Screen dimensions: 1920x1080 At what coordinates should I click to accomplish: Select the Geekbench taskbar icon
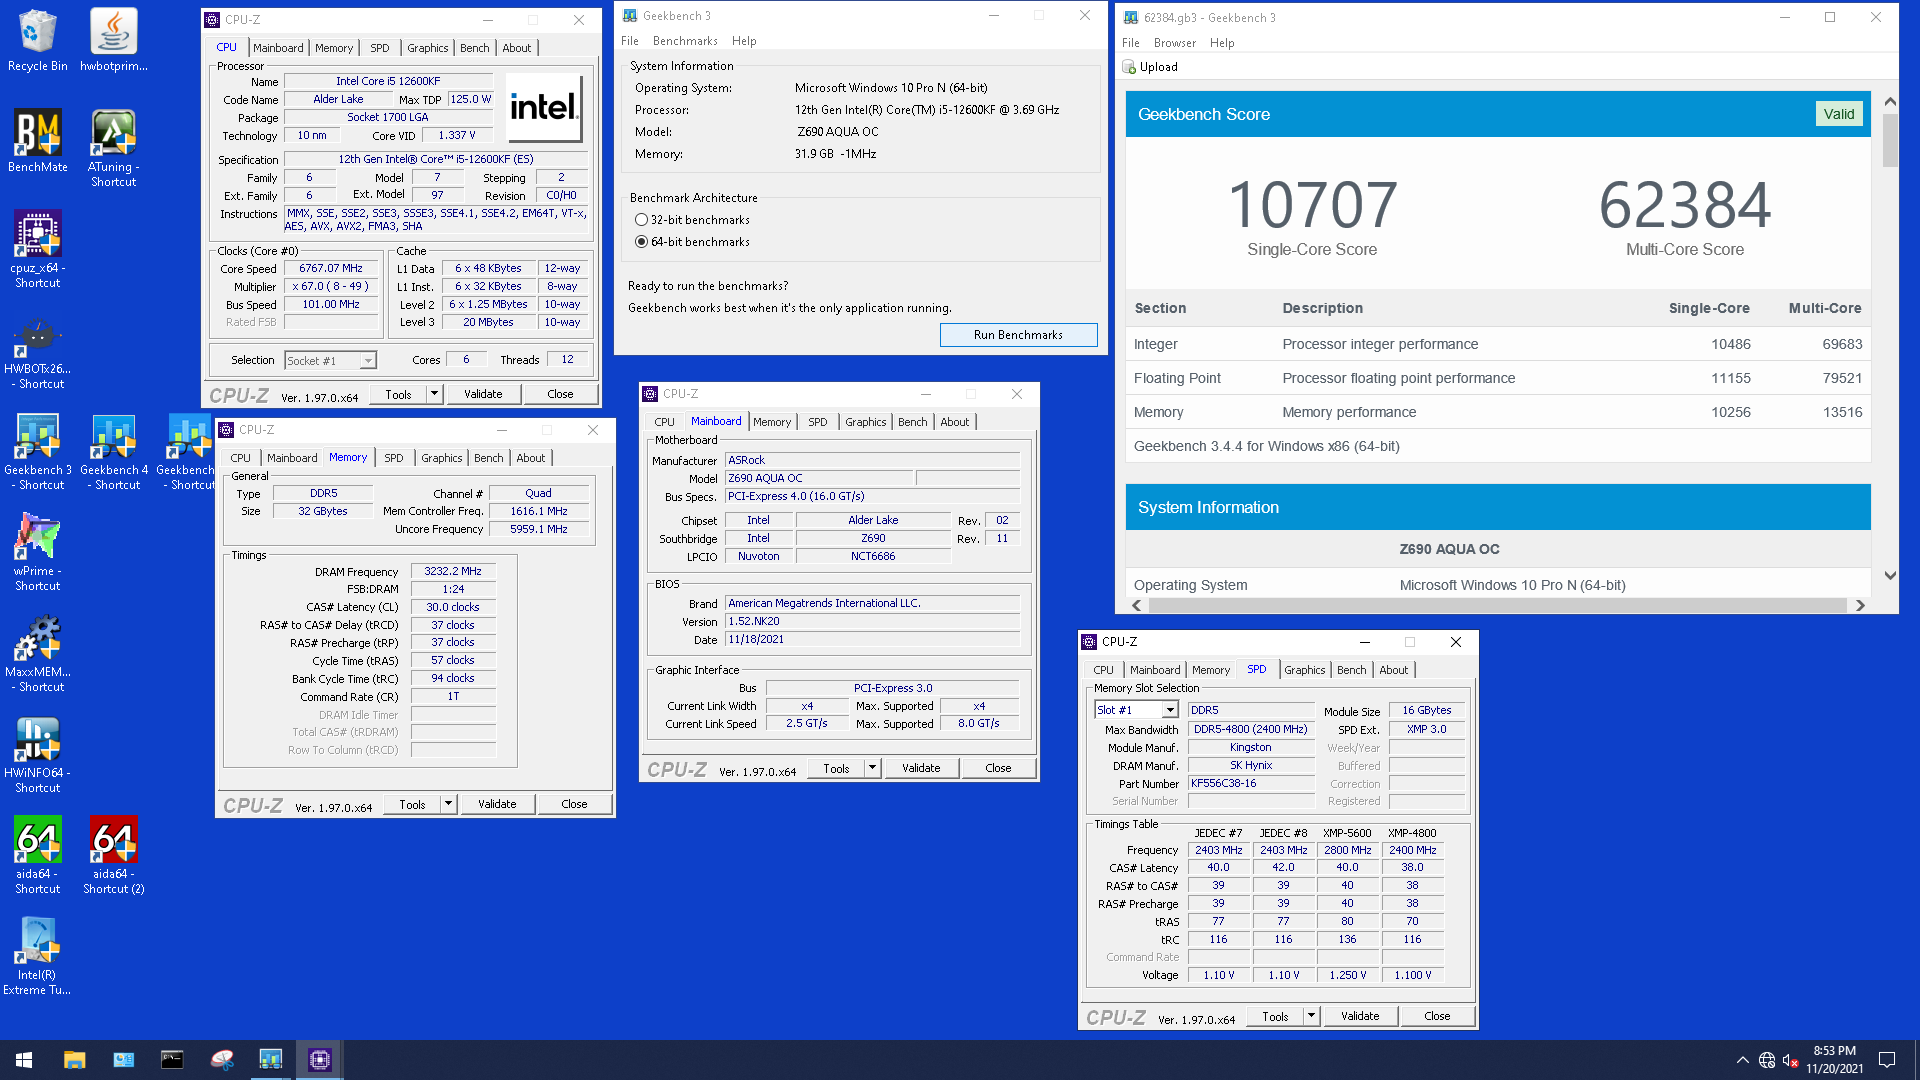[x=271, y=1060]
